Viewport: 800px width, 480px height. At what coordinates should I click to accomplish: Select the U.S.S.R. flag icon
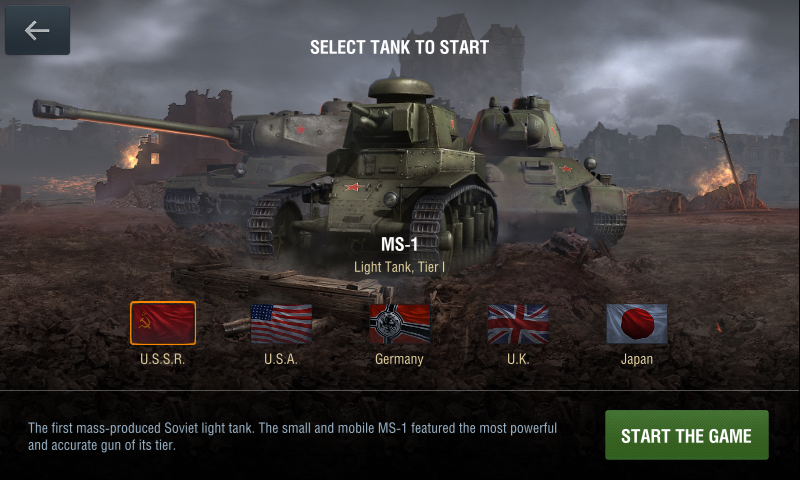click(163, 323)
